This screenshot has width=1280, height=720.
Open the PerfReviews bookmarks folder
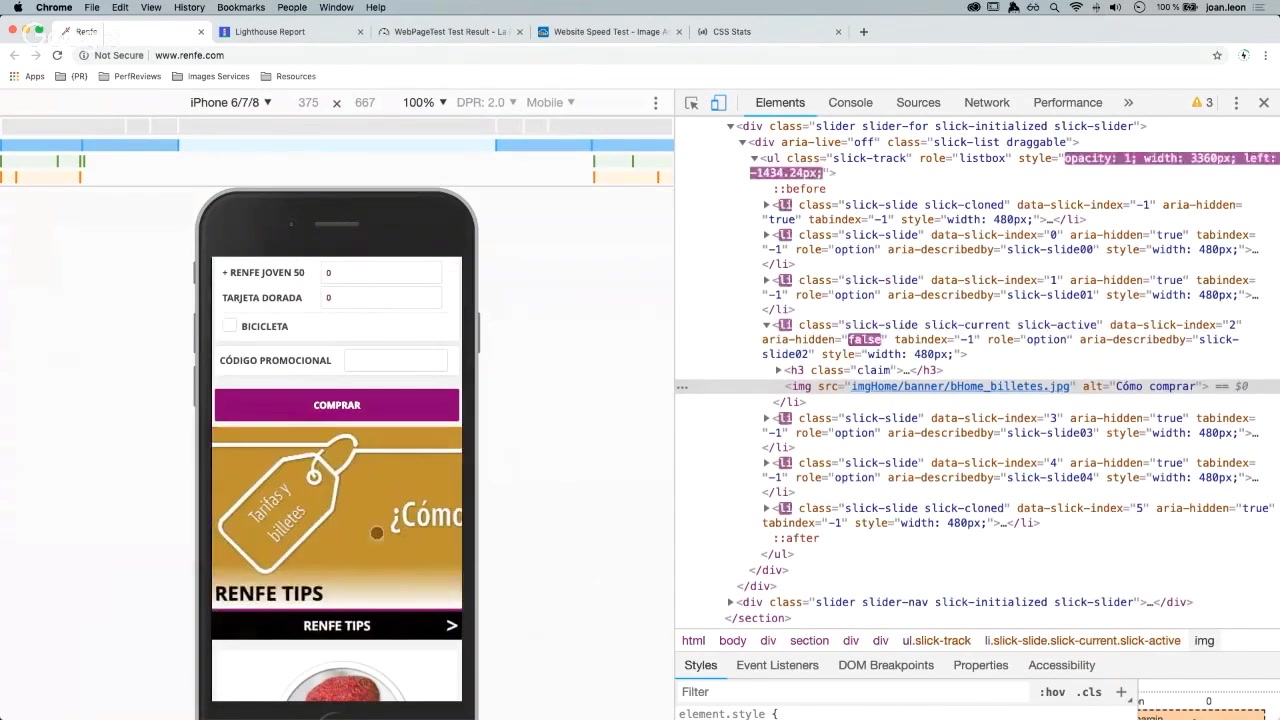130,77
